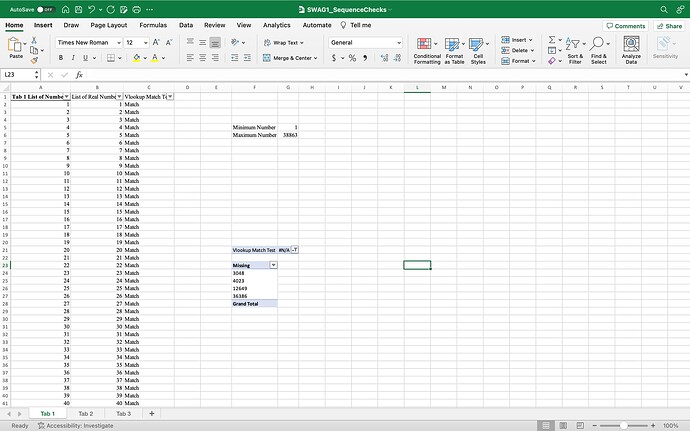Adjust the zoom slider in the status bar
The width and height of the screenshot is (690, 431).
pyautogui.click(x=623, y=426)
